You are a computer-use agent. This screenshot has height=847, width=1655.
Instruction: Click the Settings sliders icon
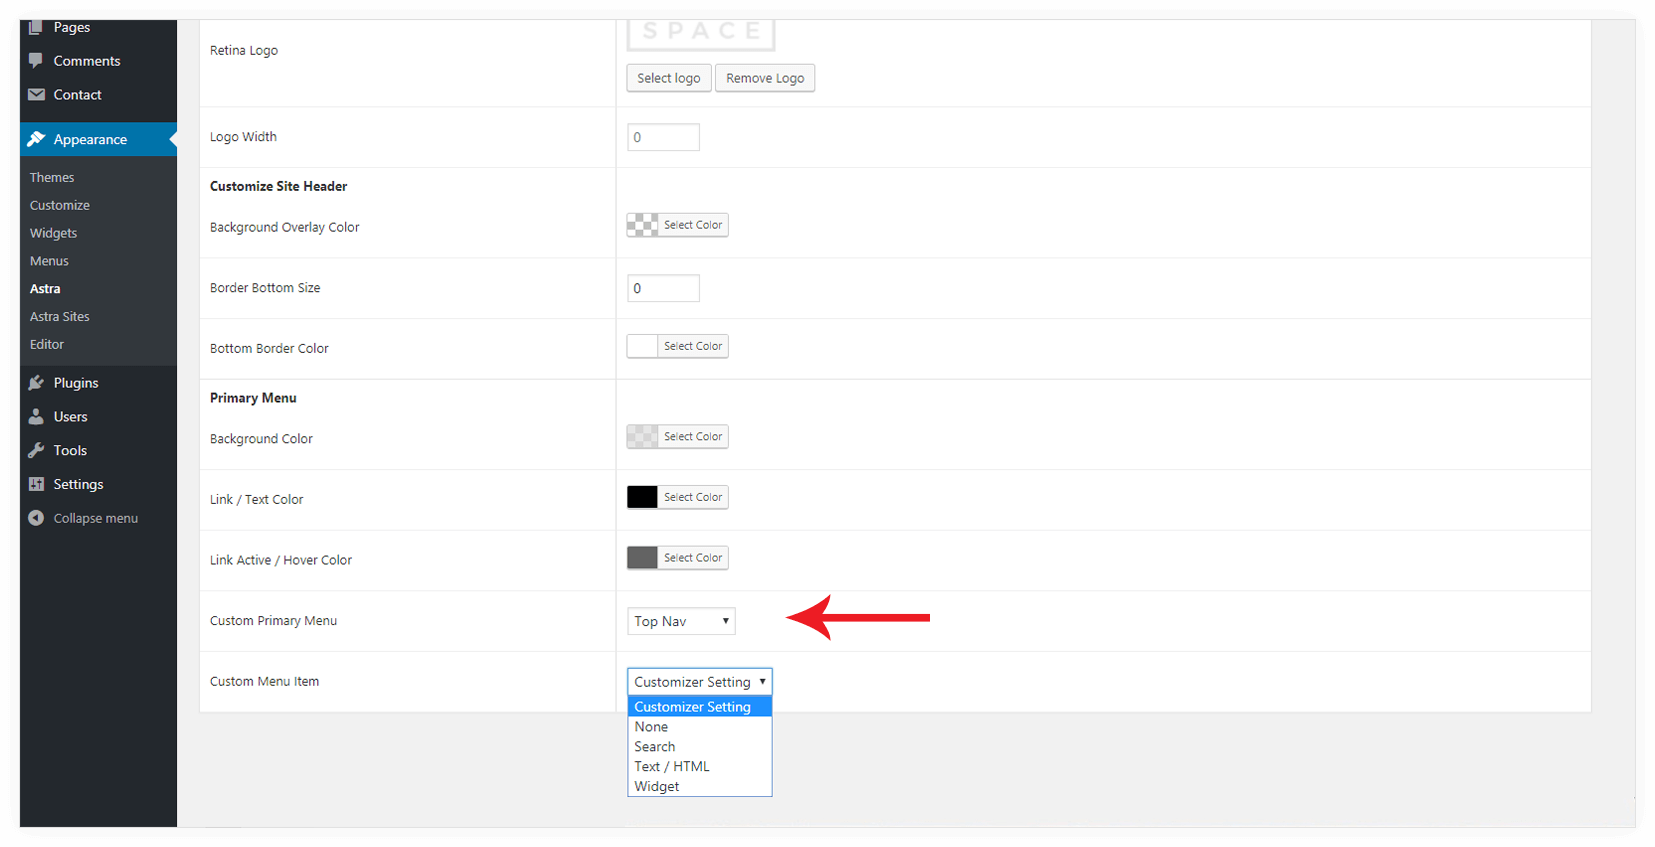point(36,485)
